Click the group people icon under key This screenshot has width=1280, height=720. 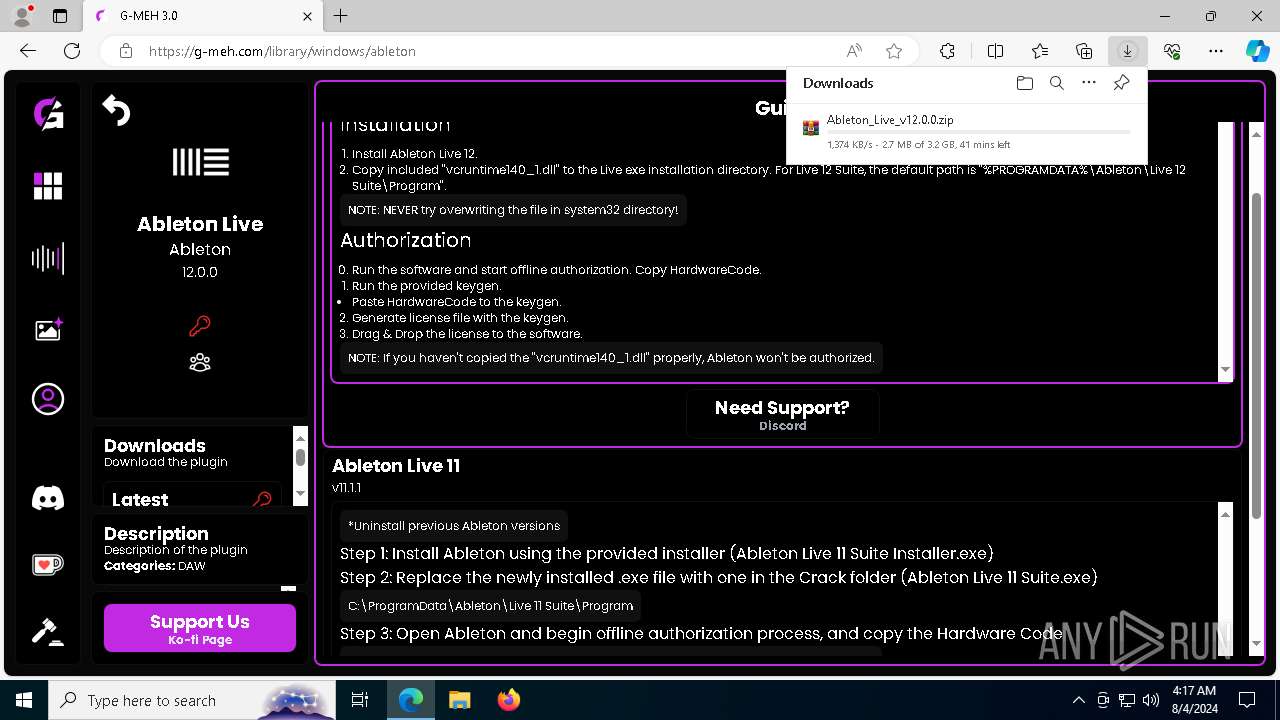click(x=200, y=362)
